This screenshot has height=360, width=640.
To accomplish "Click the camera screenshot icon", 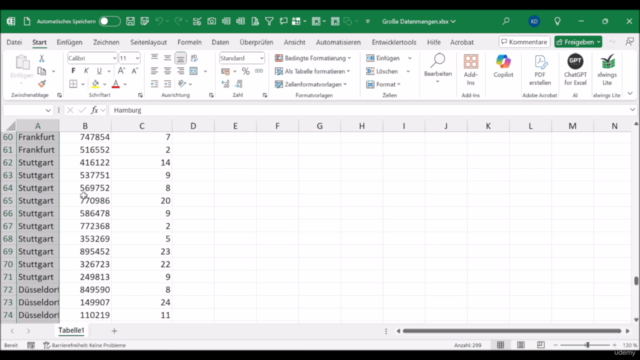I will 211,21.
